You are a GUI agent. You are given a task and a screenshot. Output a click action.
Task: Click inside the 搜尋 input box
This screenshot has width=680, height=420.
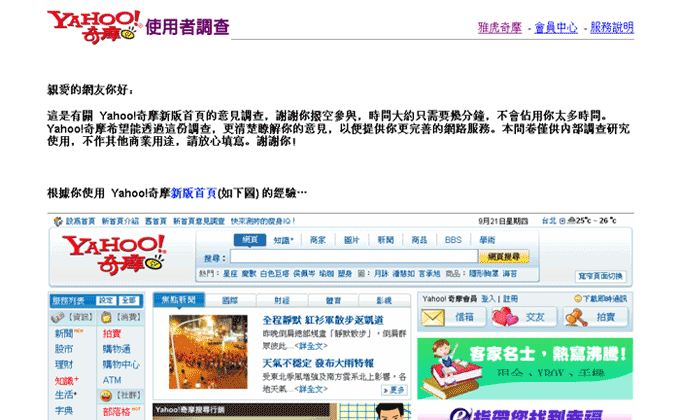coord(353,256)
